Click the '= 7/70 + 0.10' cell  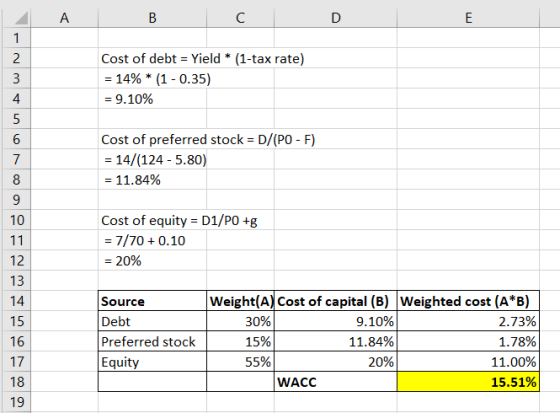click(152, 240)
